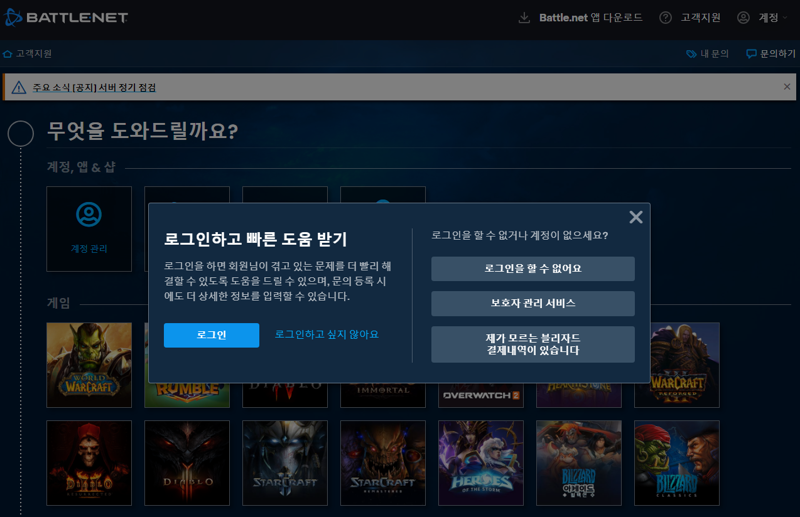Go to the 고객지원 breadcrumb link
The height and width of the screenshot is (517, 800).
[x=34, y=54]
